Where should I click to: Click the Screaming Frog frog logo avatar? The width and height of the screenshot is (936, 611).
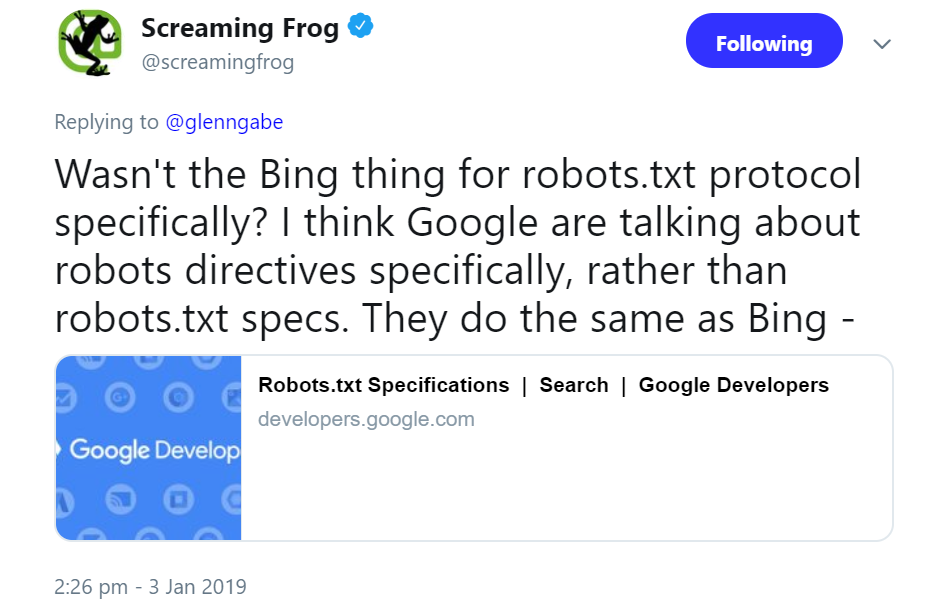point(89,43)
